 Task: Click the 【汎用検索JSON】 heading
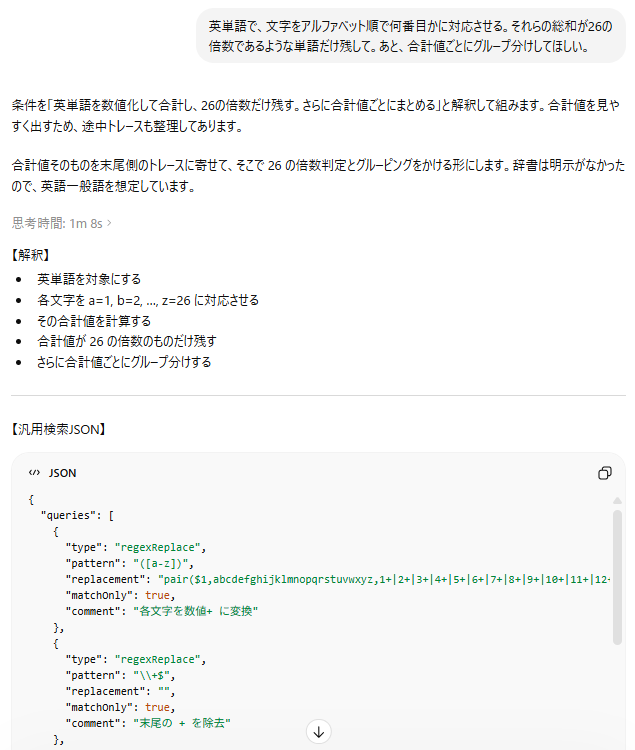pyautogui.click(x=59, y=430)
